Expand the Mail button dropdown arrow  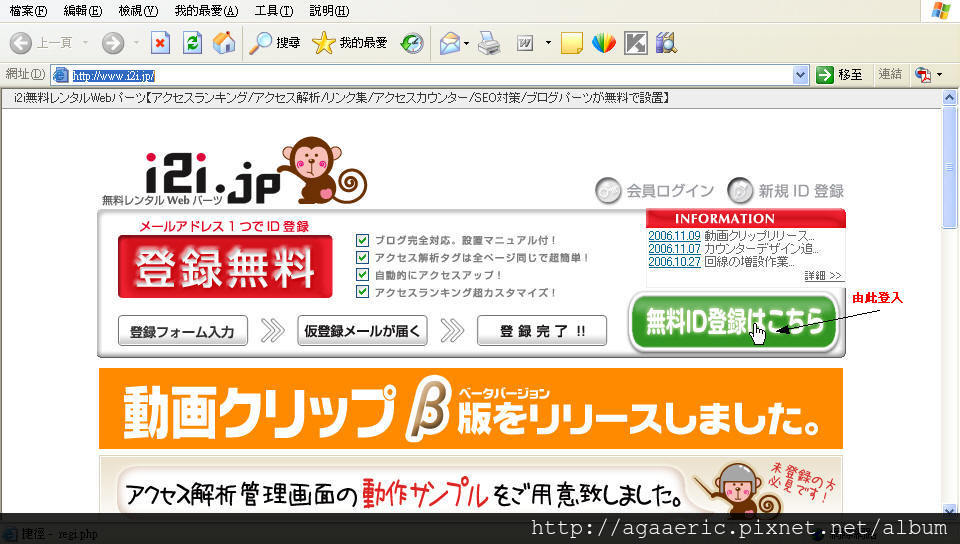point(467,43)
